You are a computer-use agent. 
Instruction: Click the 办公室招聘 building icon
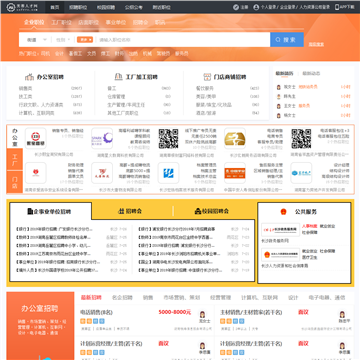(x=29, y=77)
